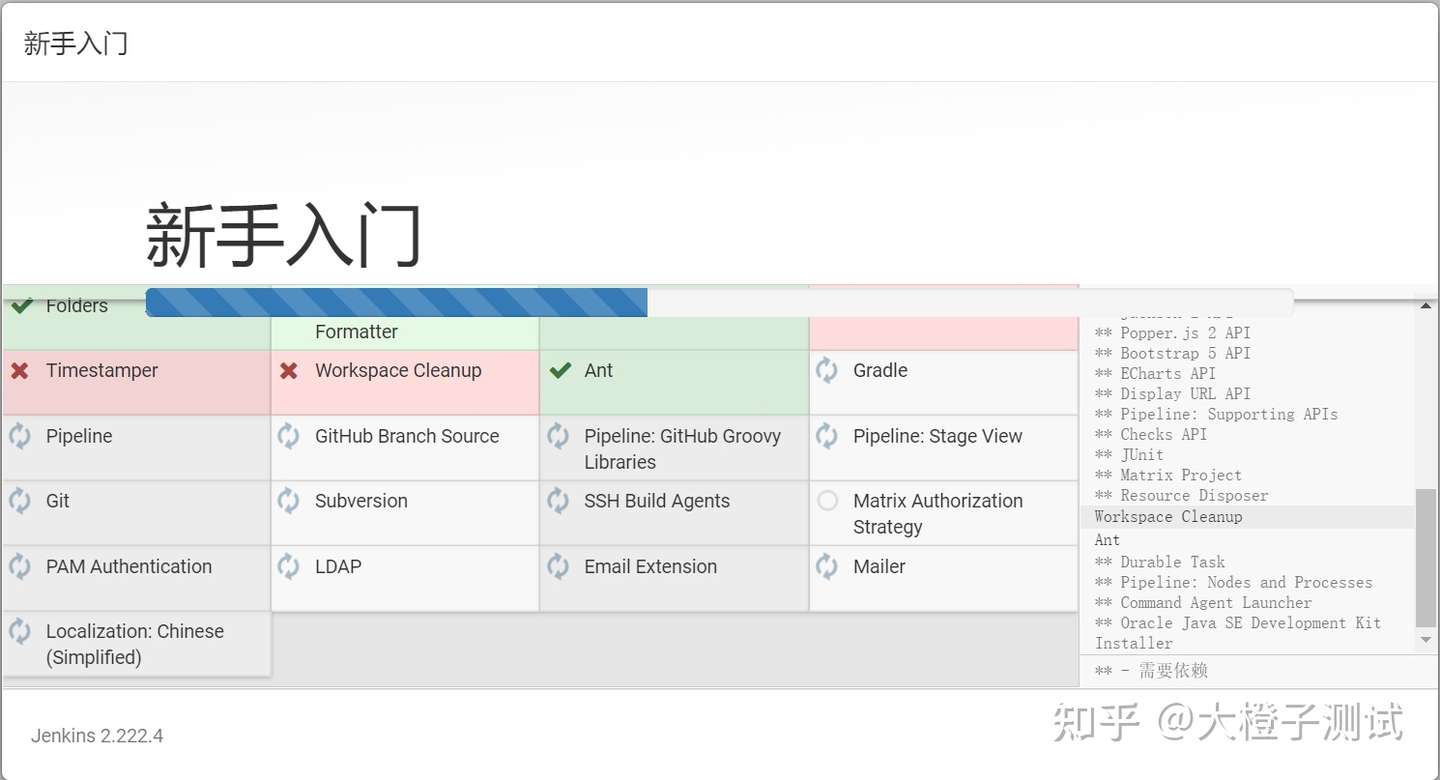Click the Pipeline: Supporting APIs log line

[1216, 414]
